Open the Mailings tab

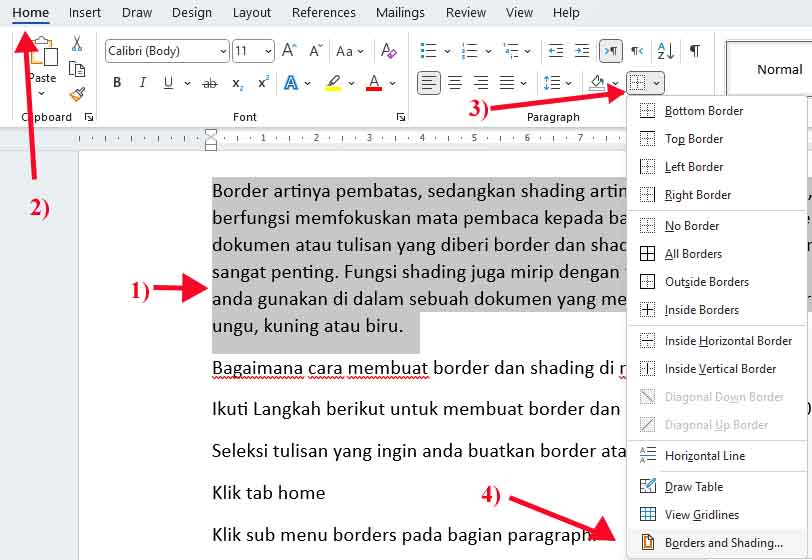(x=400, y=12)
